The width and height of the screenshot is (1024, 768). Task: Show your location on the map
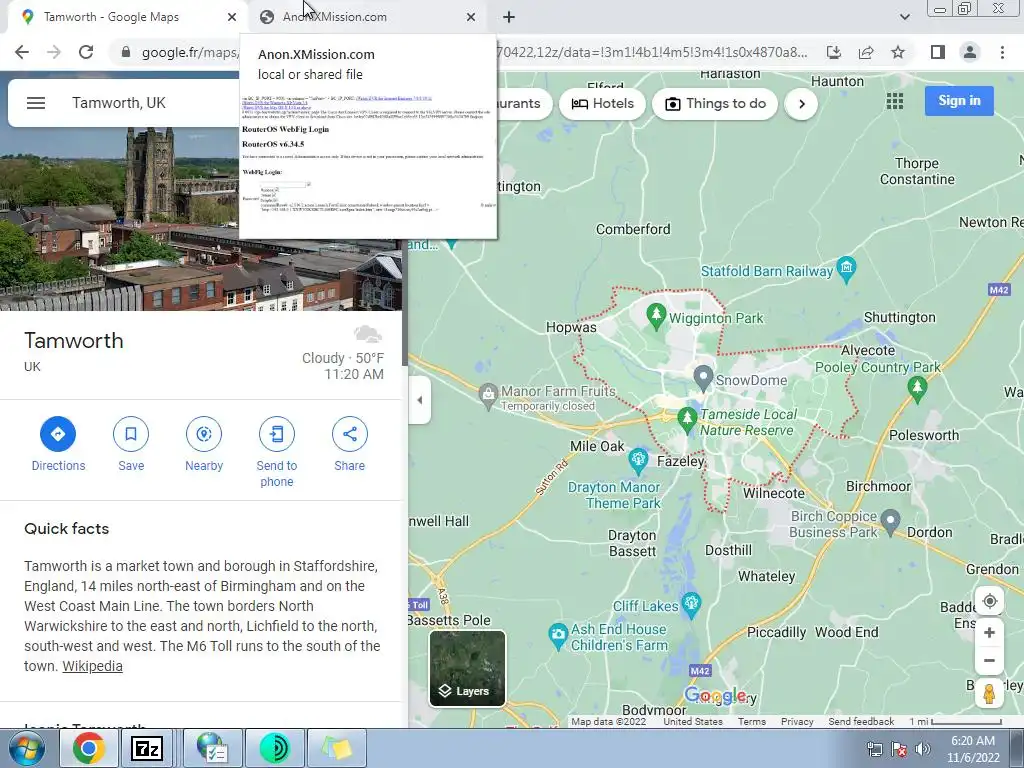click(x=989, y=601)
